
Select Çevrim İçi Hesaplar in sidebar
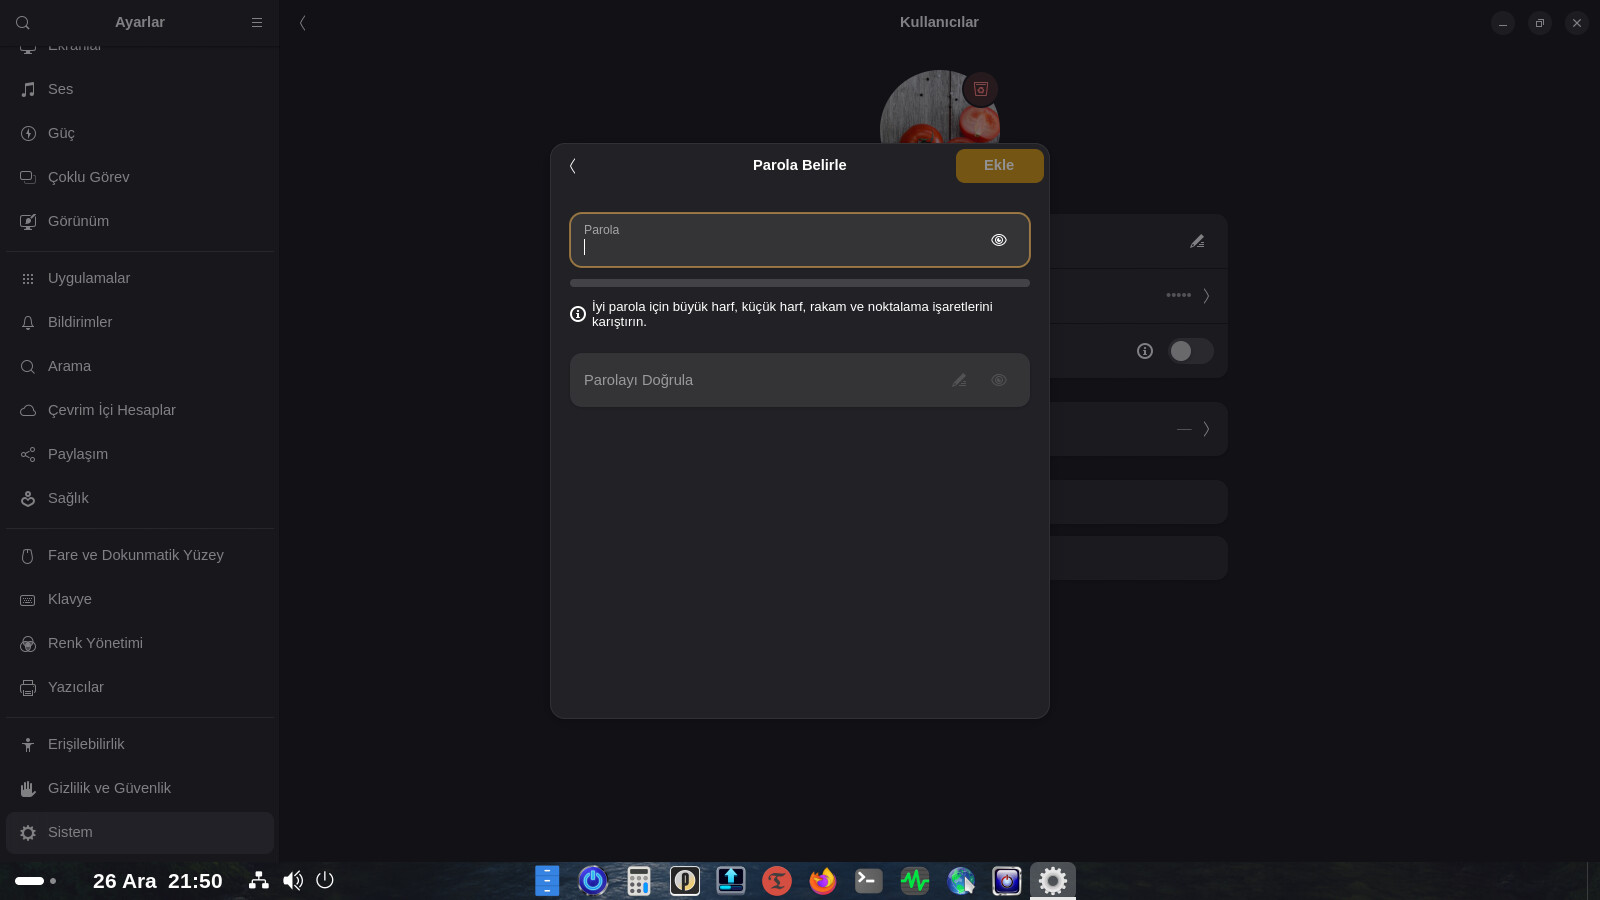[x=111, y=410]
